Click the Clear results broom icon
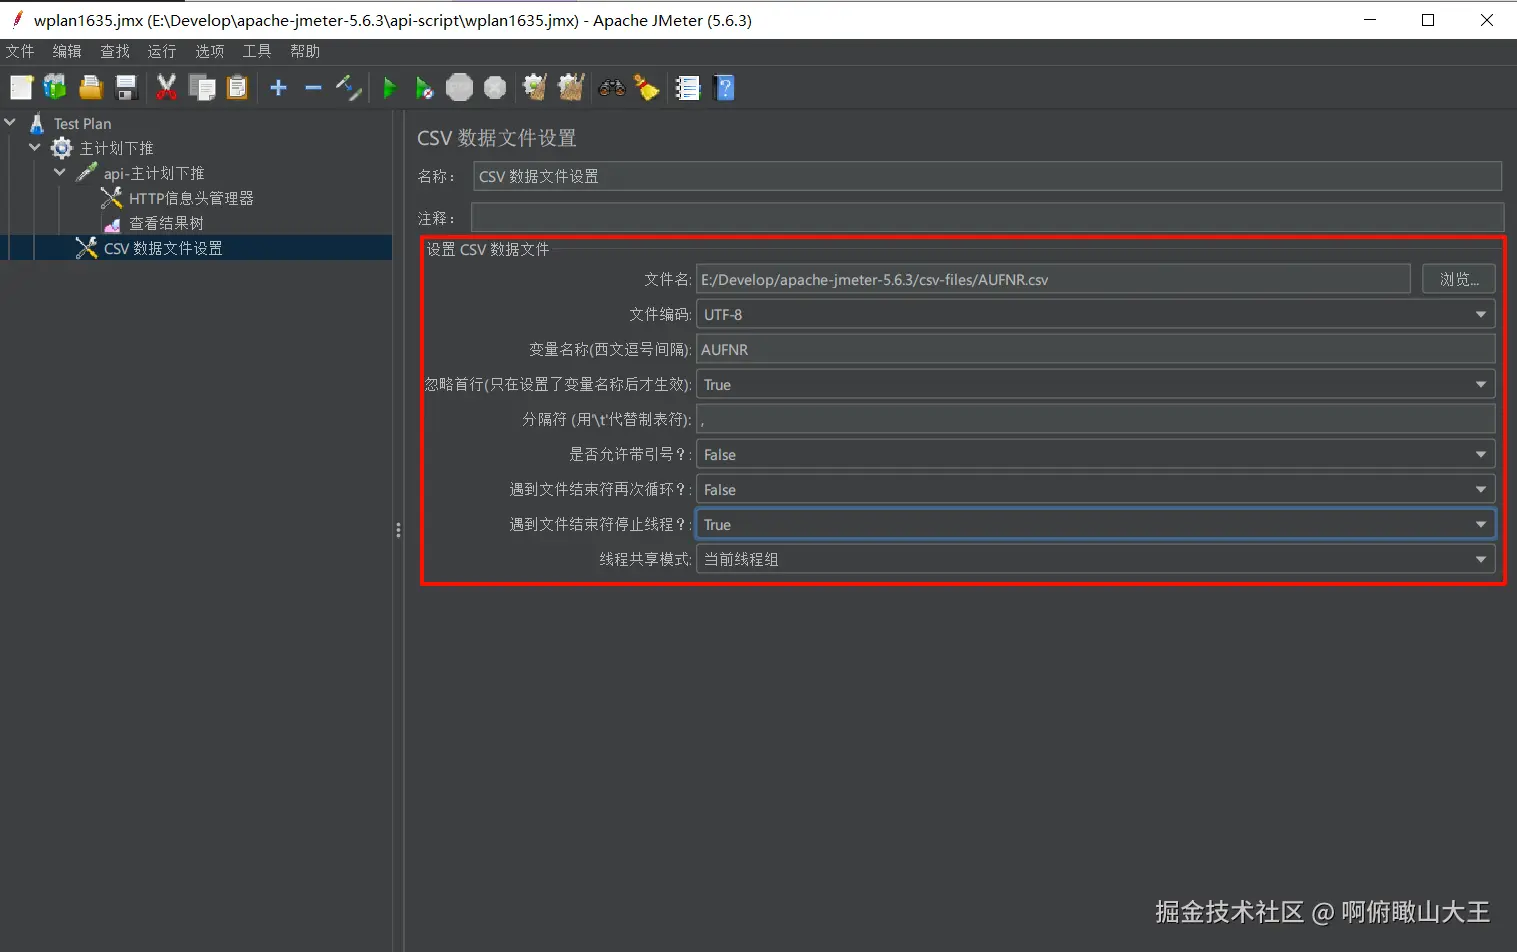The image size is (1517, 952). tap(535, 88)
